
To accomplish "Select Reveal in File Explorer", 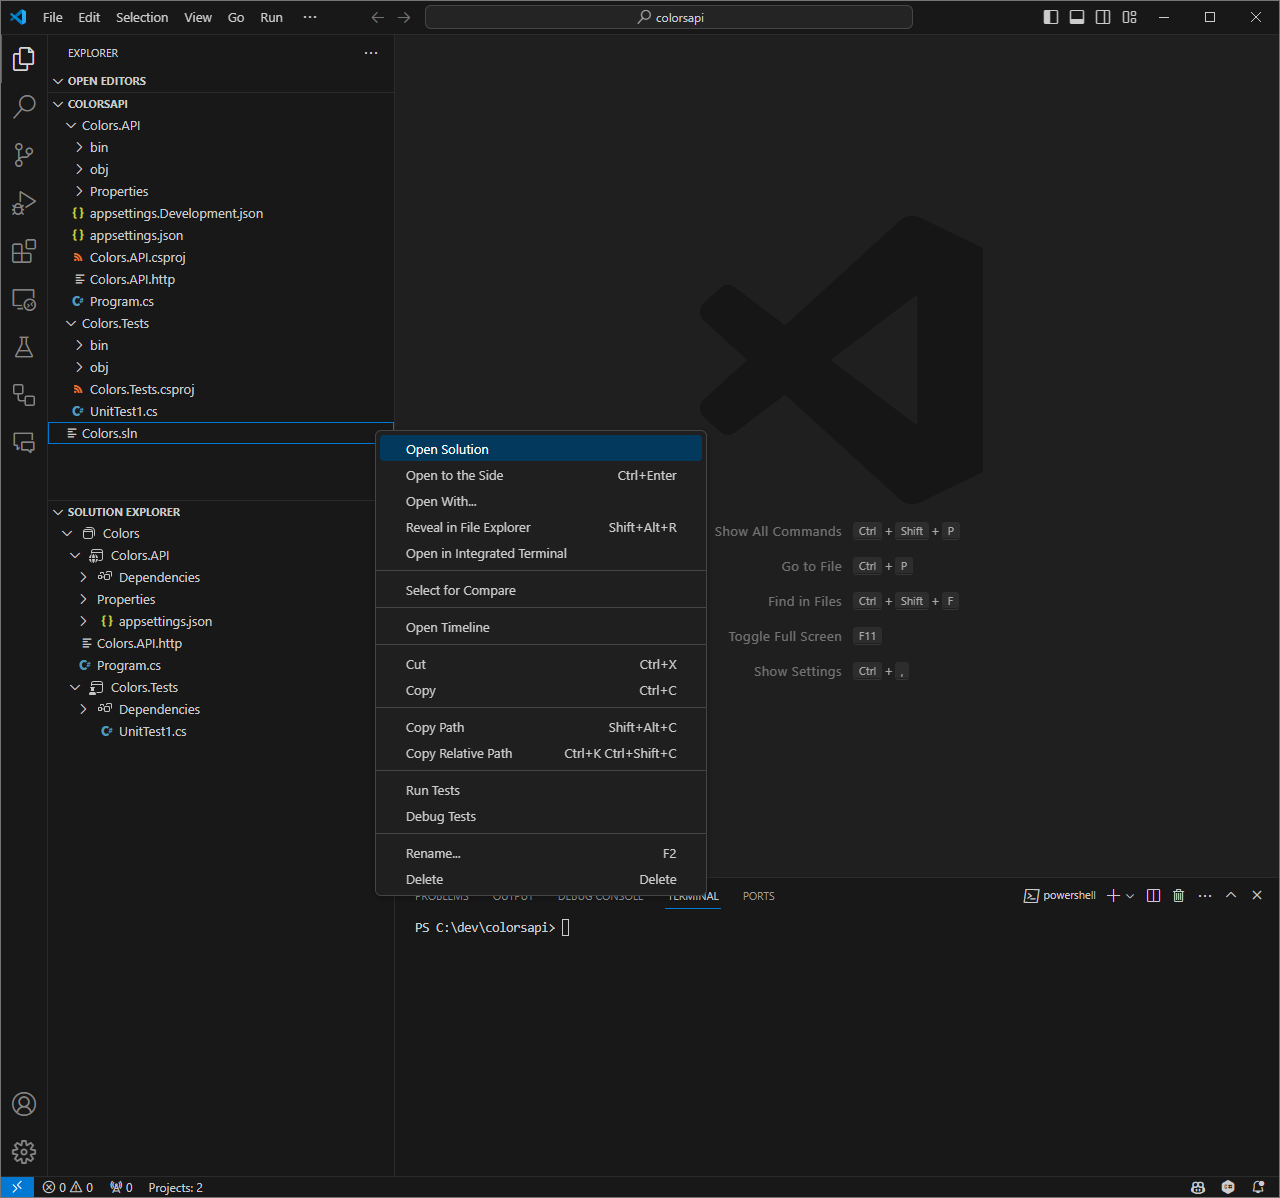I will click(541, 528).
